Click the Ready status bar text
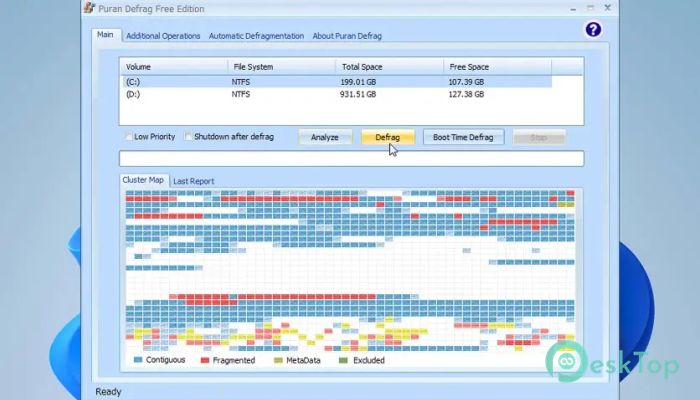This screenshot has width=700, height=400. [x=108, y=392]
